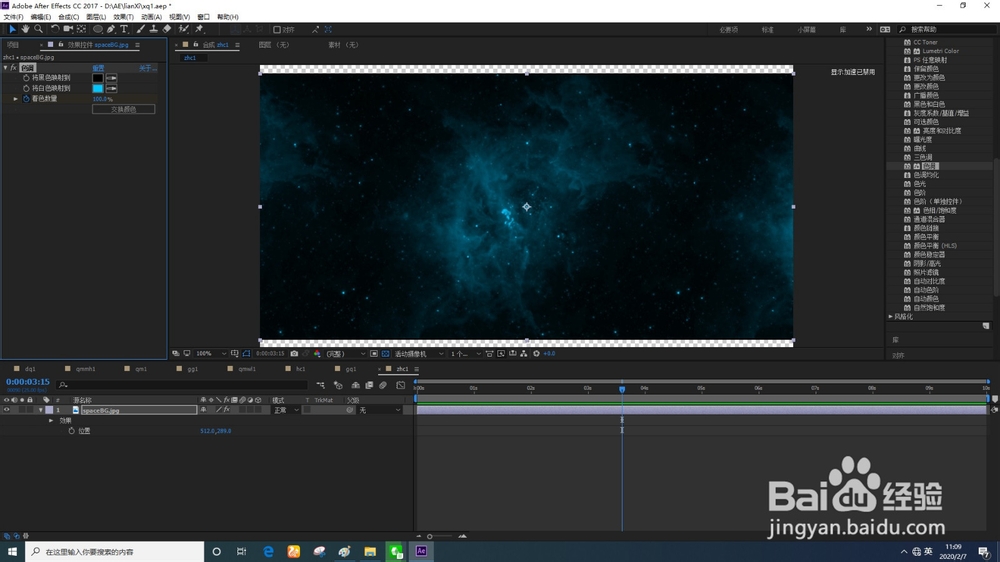The height and width of the screenshot is (562, 1000).
Task: Open the layer blending mode 正常 dropdown
Action: tap(286, 410)
